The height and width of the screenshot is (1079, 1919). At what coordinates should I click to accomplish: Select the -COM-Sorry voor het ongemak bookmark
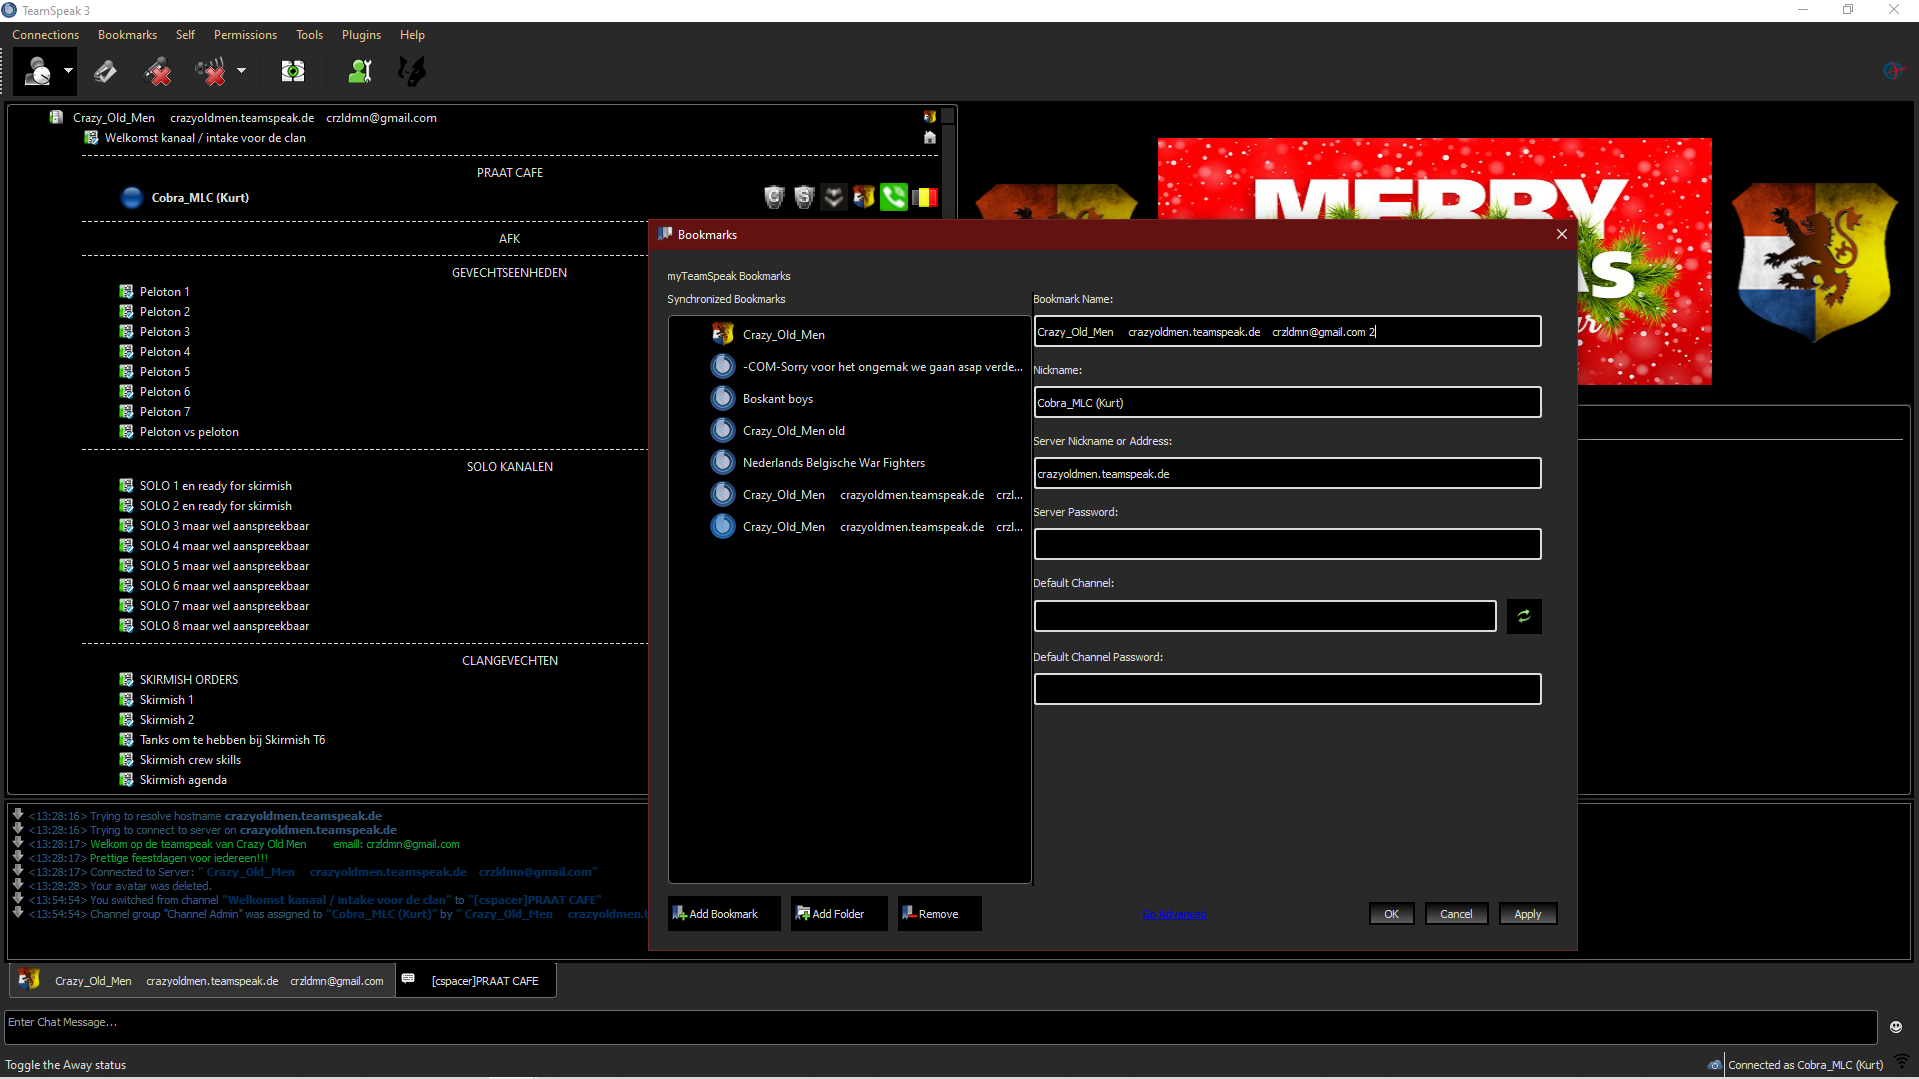(866, 367)
